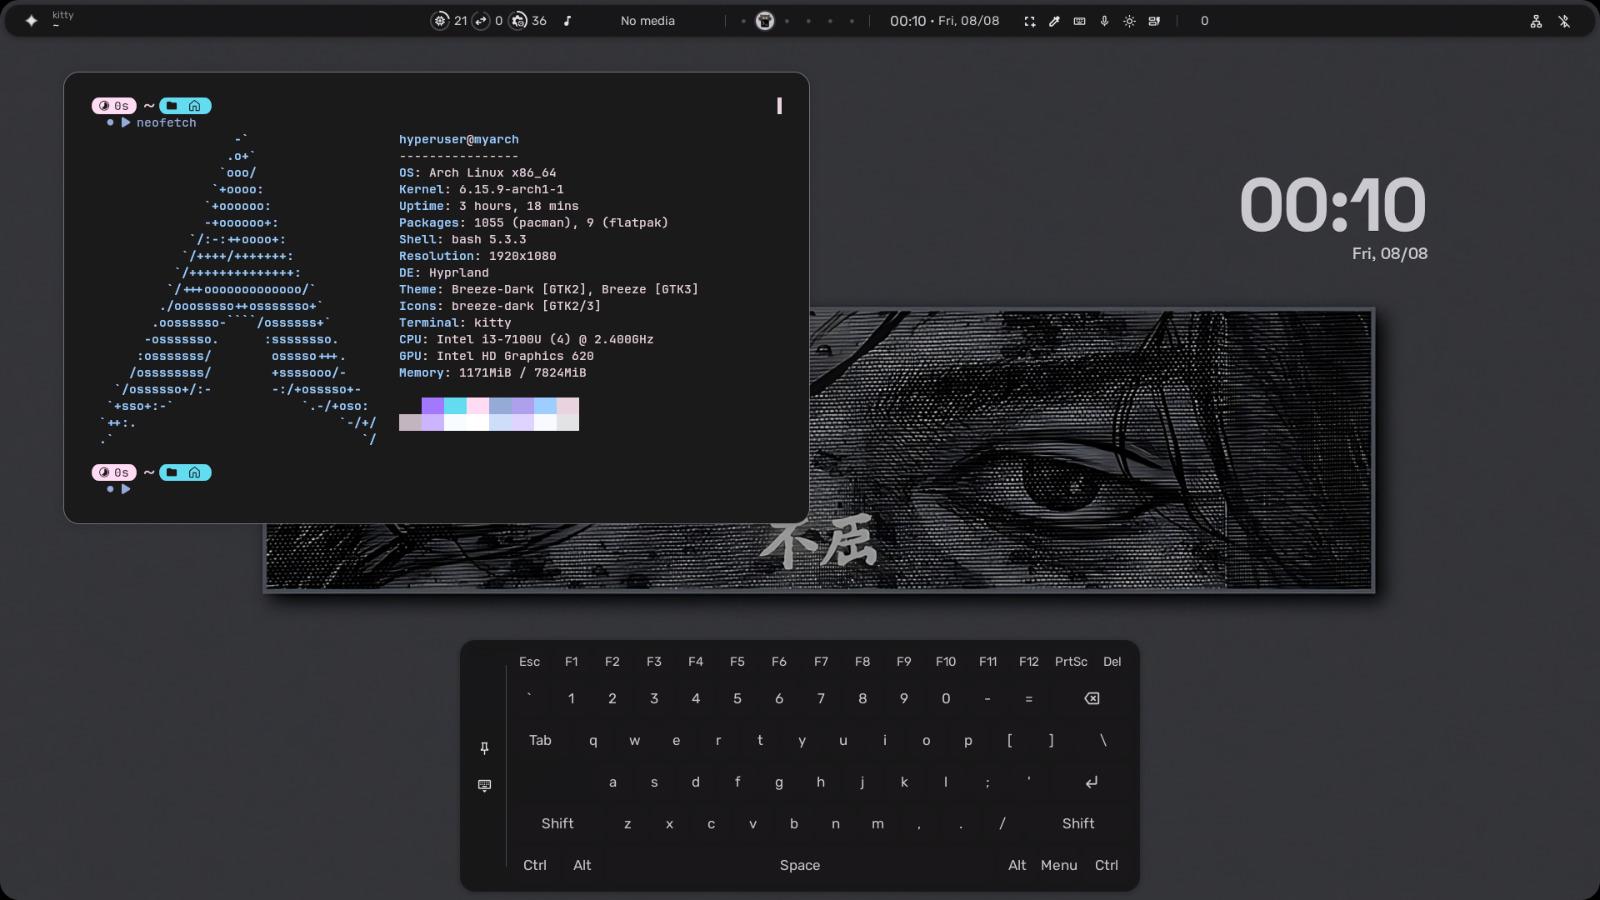Click the 'Fri, 08/08' date under desktop clock
This screenshot has height=900, width=1600.
1390,254
